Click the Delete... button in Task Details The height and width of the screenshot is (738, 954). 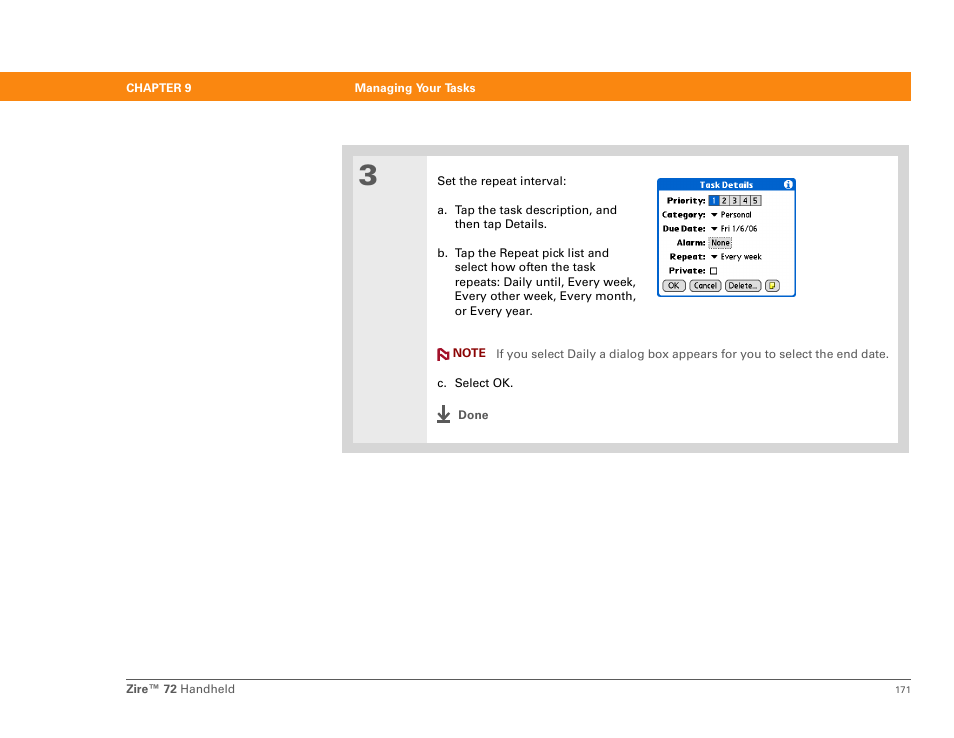click(x=743, y=285)
